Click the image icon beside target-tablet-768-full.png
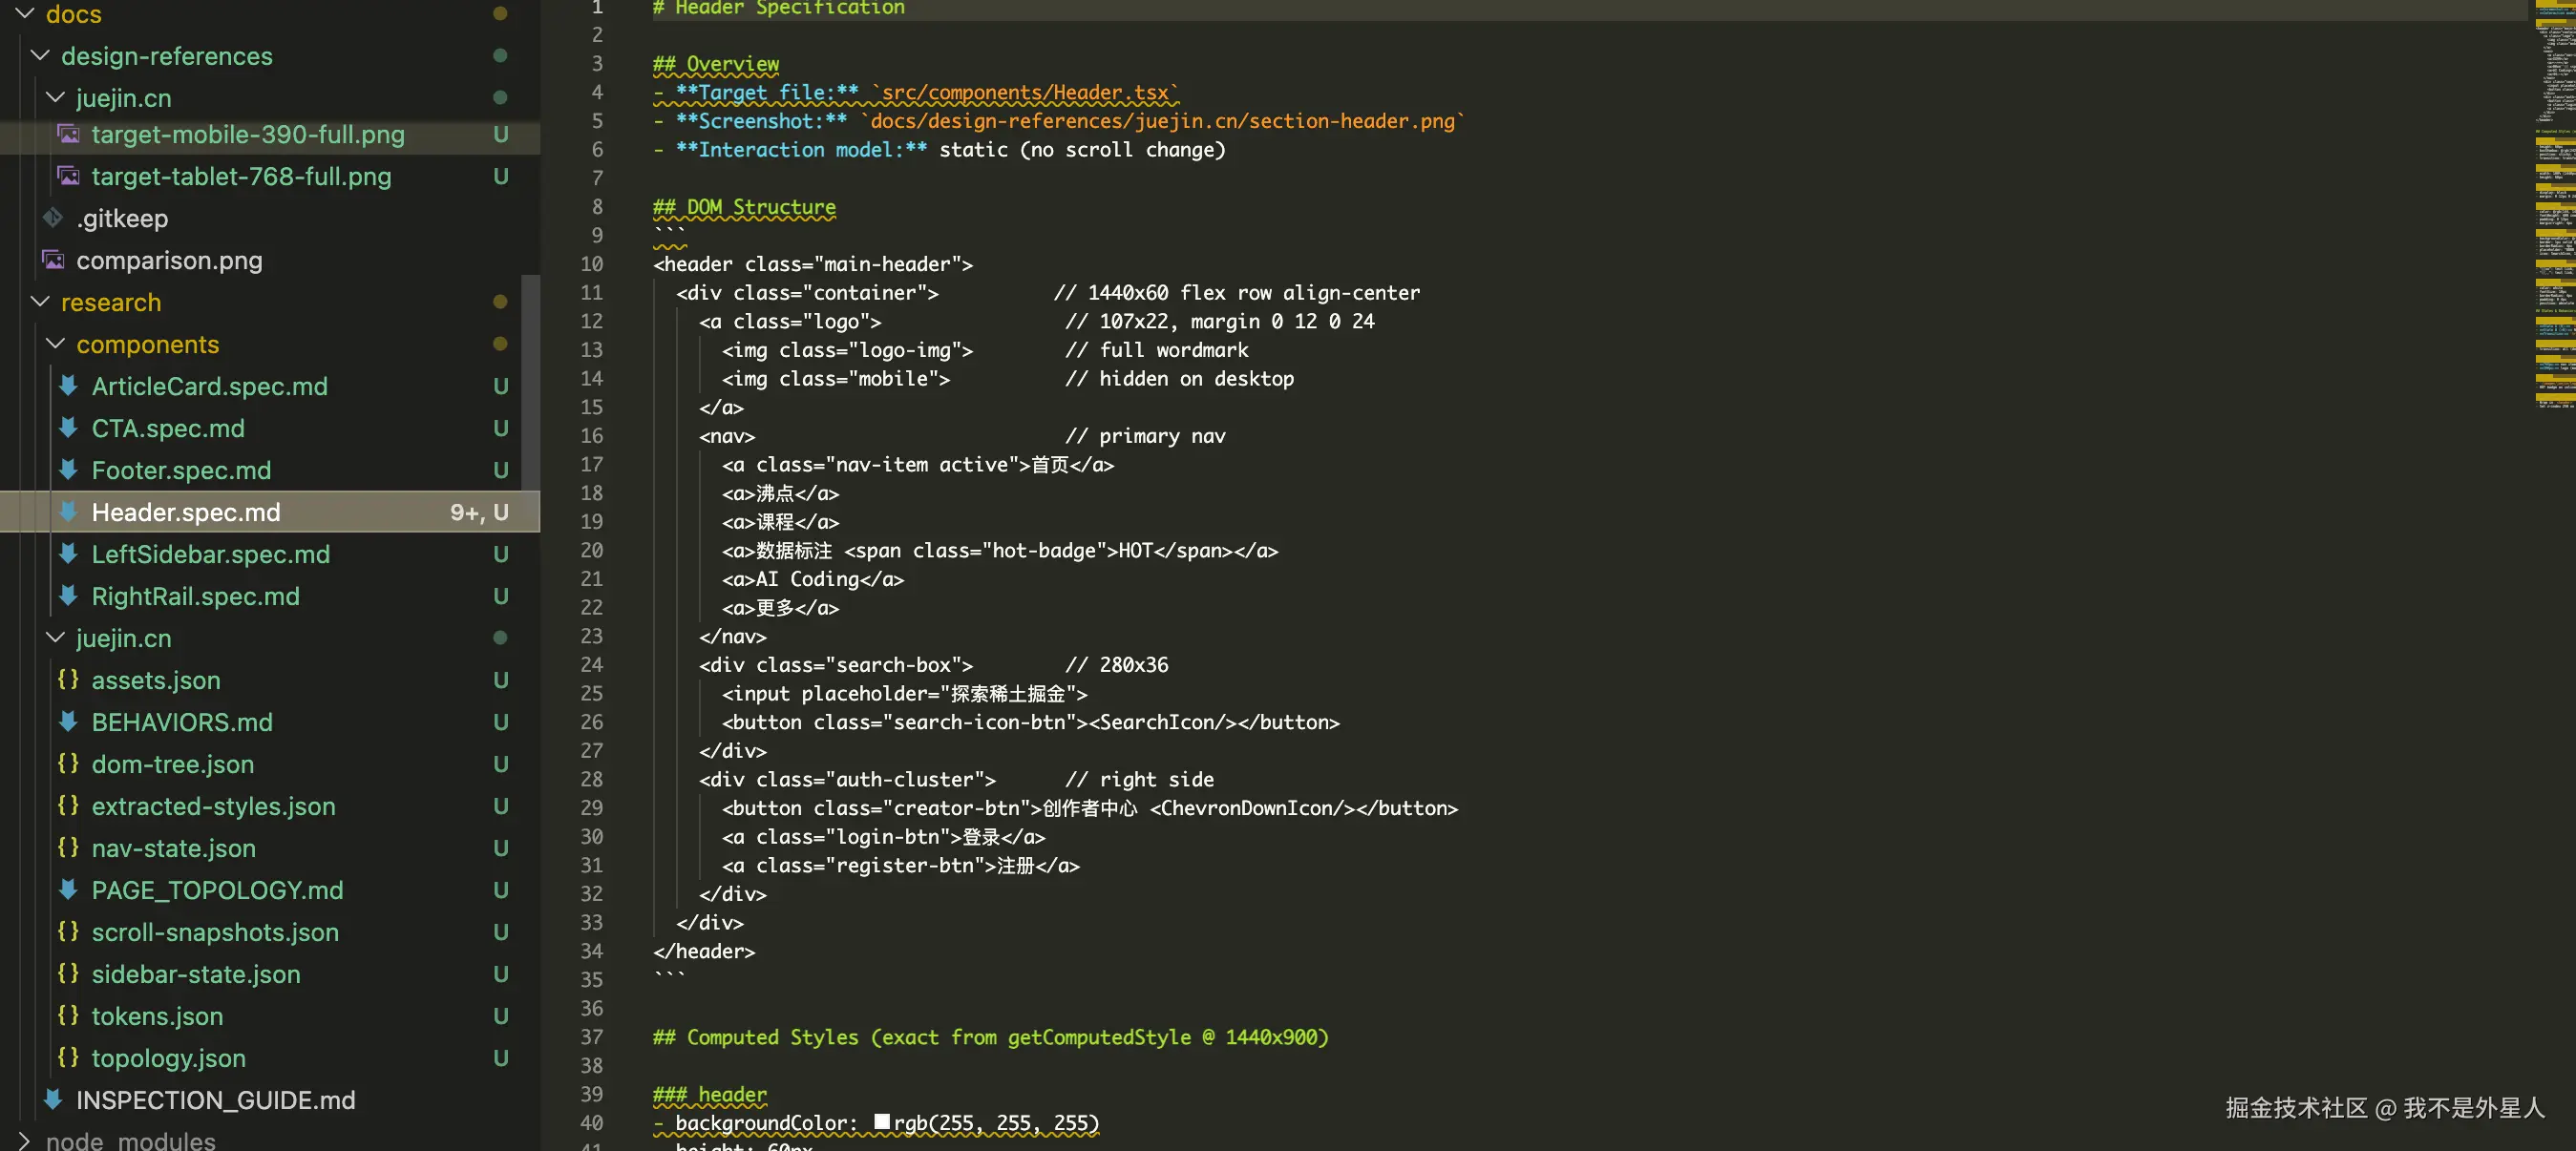 tap(69, 176)
